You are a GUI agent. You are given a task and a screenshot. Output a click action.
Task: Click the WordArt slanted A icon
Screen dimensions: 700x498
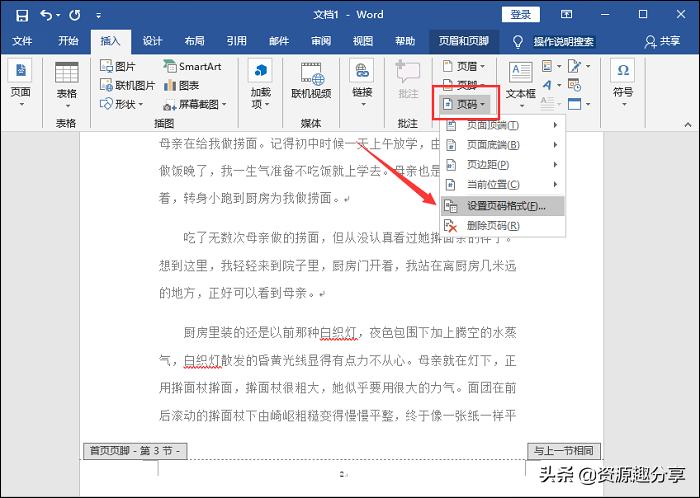(552, 85)
